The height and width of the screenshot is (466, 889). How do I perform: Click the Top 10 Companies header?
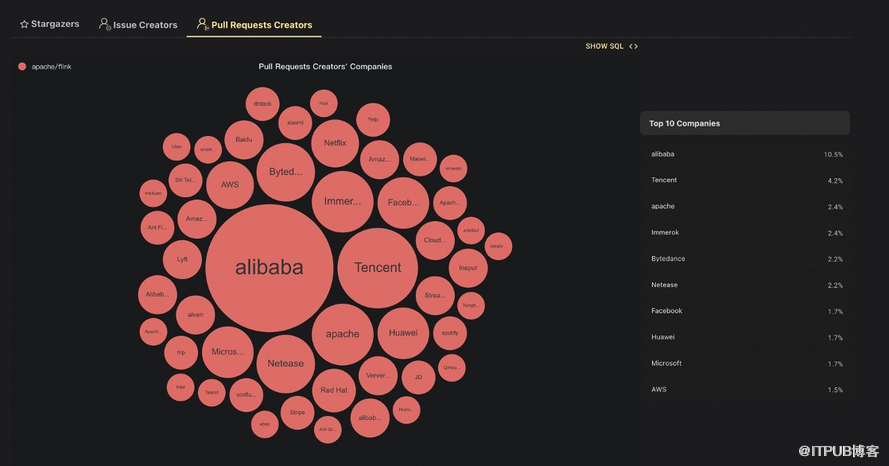click(x=745, y=123)
